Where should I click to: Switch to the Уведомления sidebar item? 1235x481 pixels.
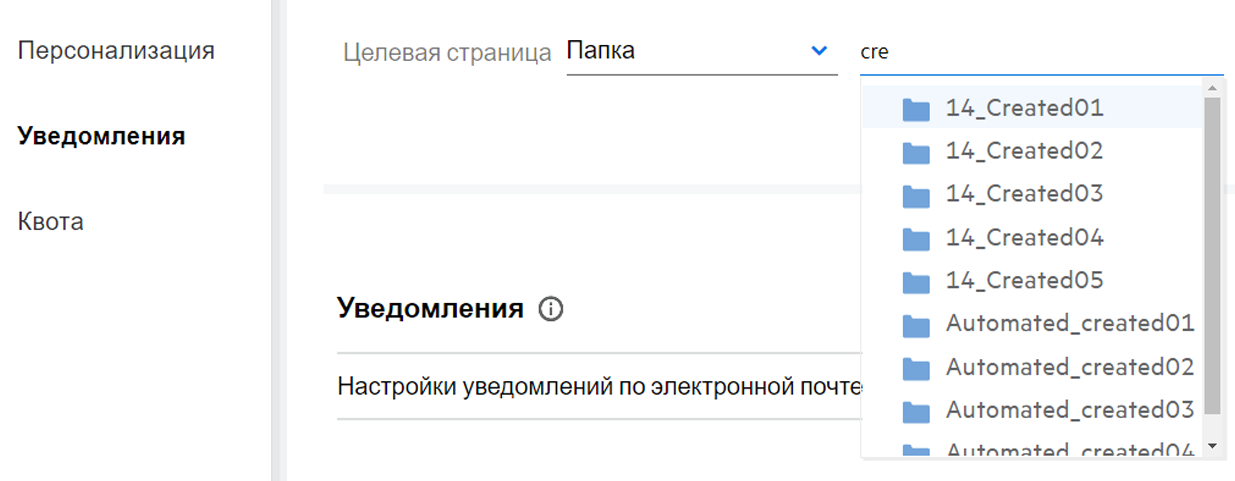click(x=101, y=136)
